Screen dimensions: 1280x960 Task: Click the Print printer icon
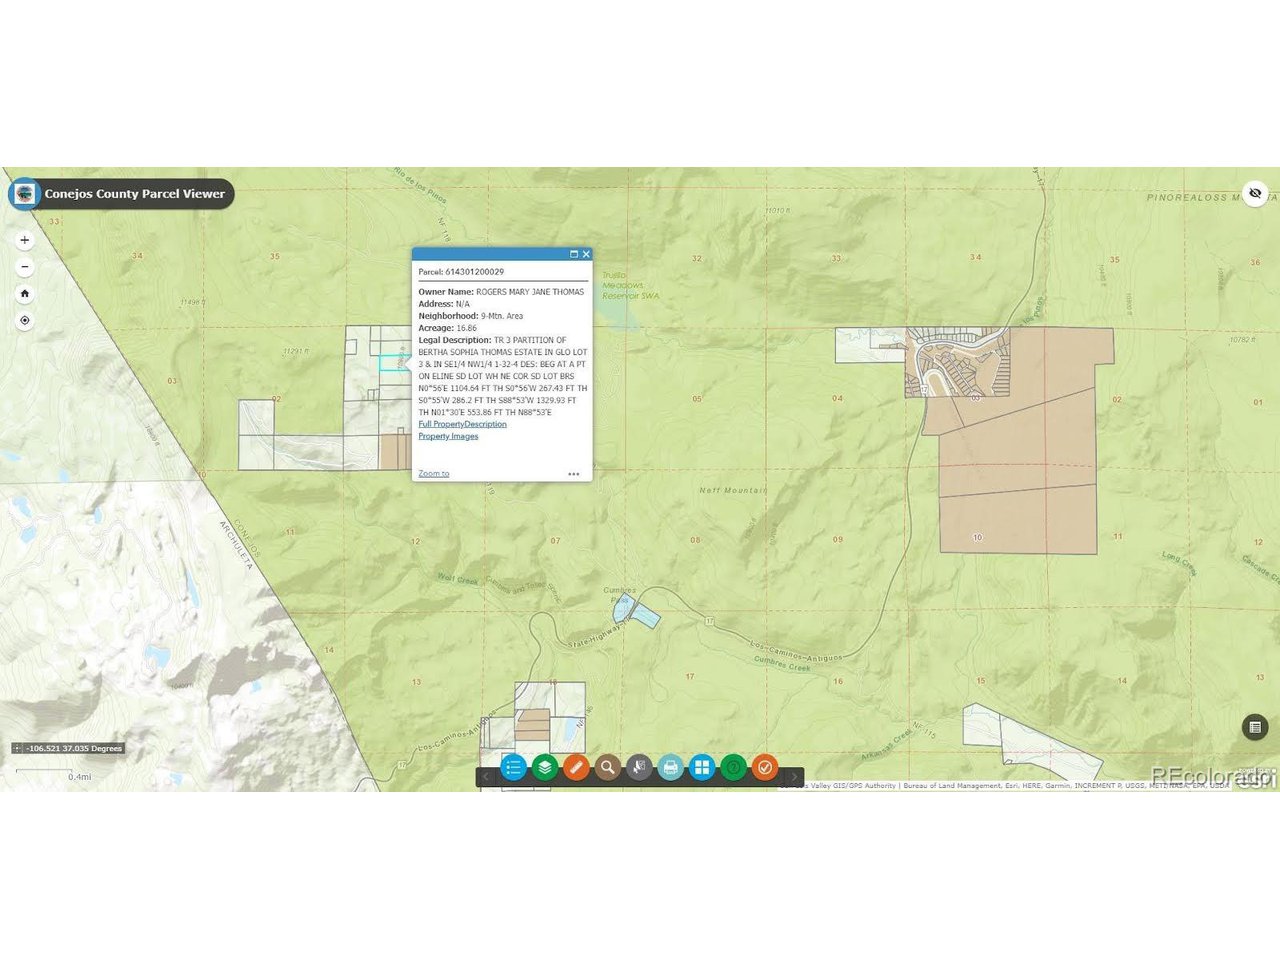pyautogui.click(x=671, y=767)
